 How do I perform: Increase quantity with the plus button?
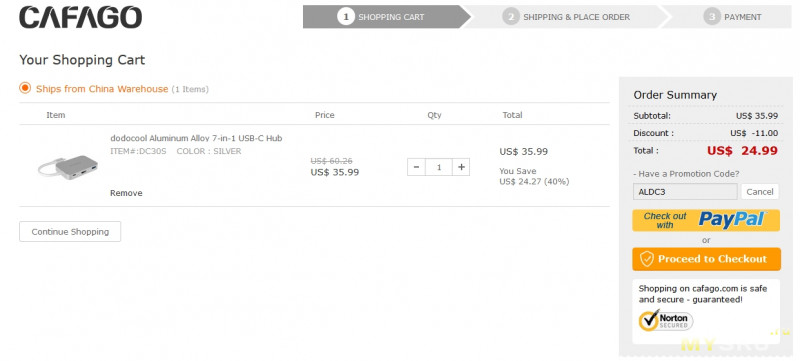coord(461,167)
